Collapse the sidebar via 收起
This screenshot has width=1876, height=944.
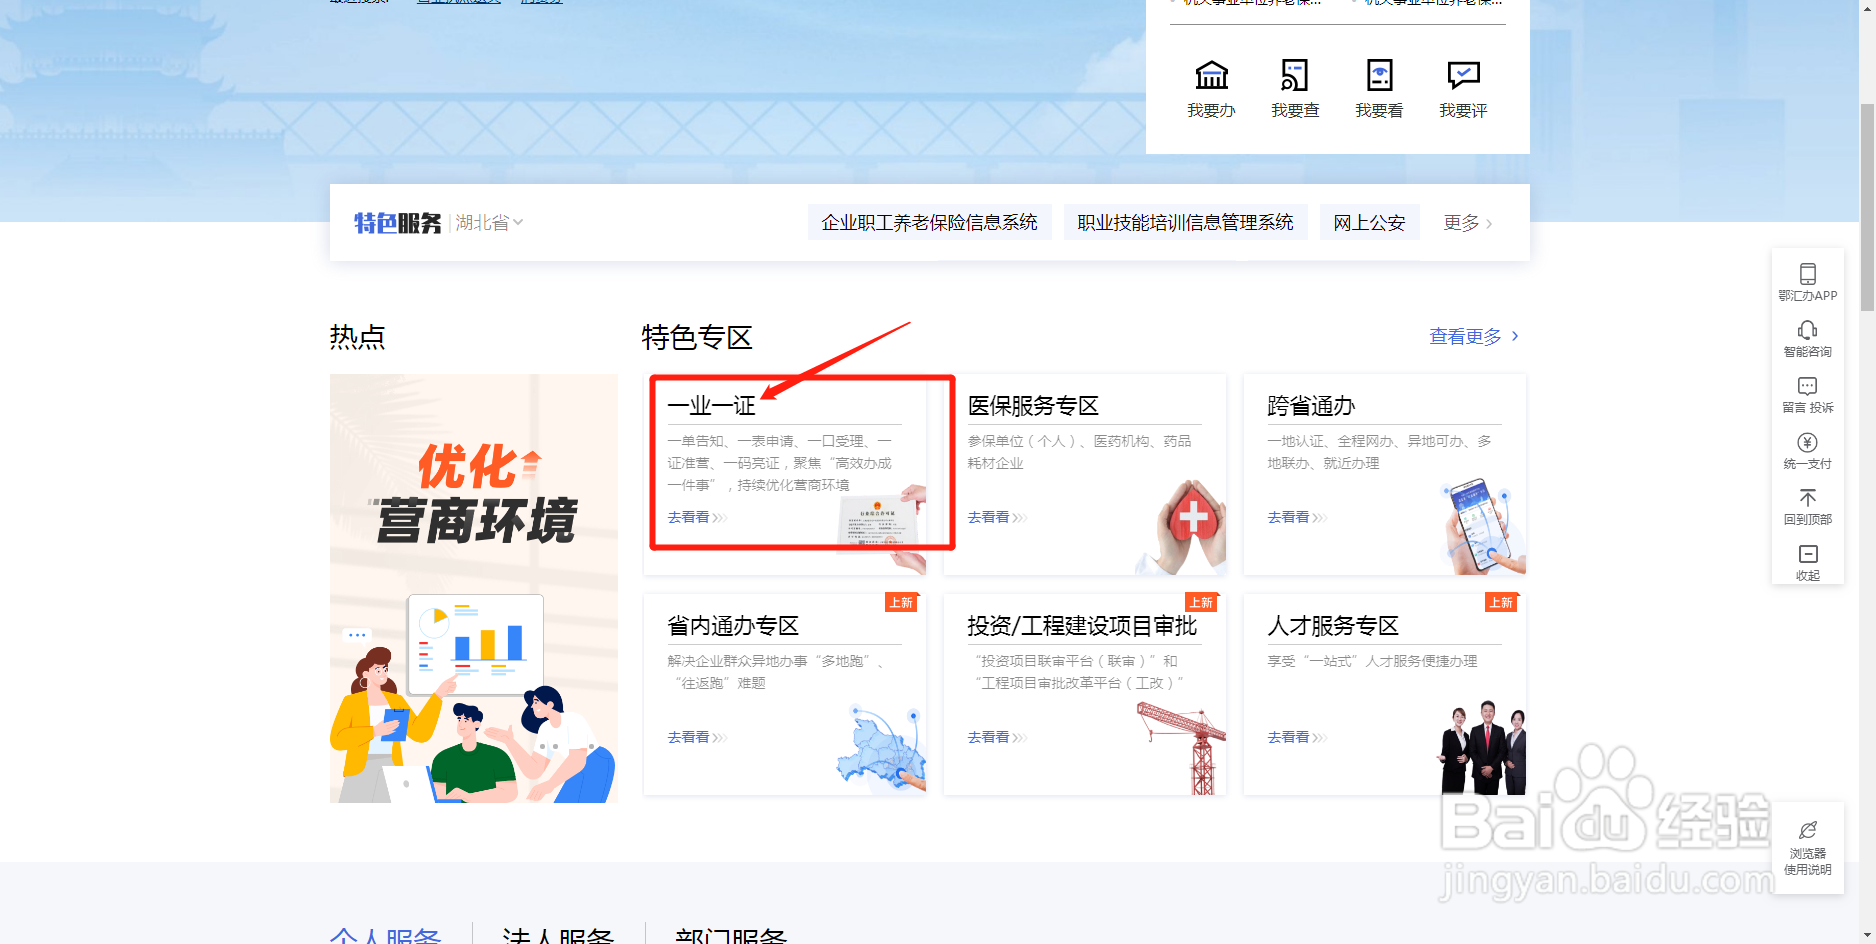1807,562
